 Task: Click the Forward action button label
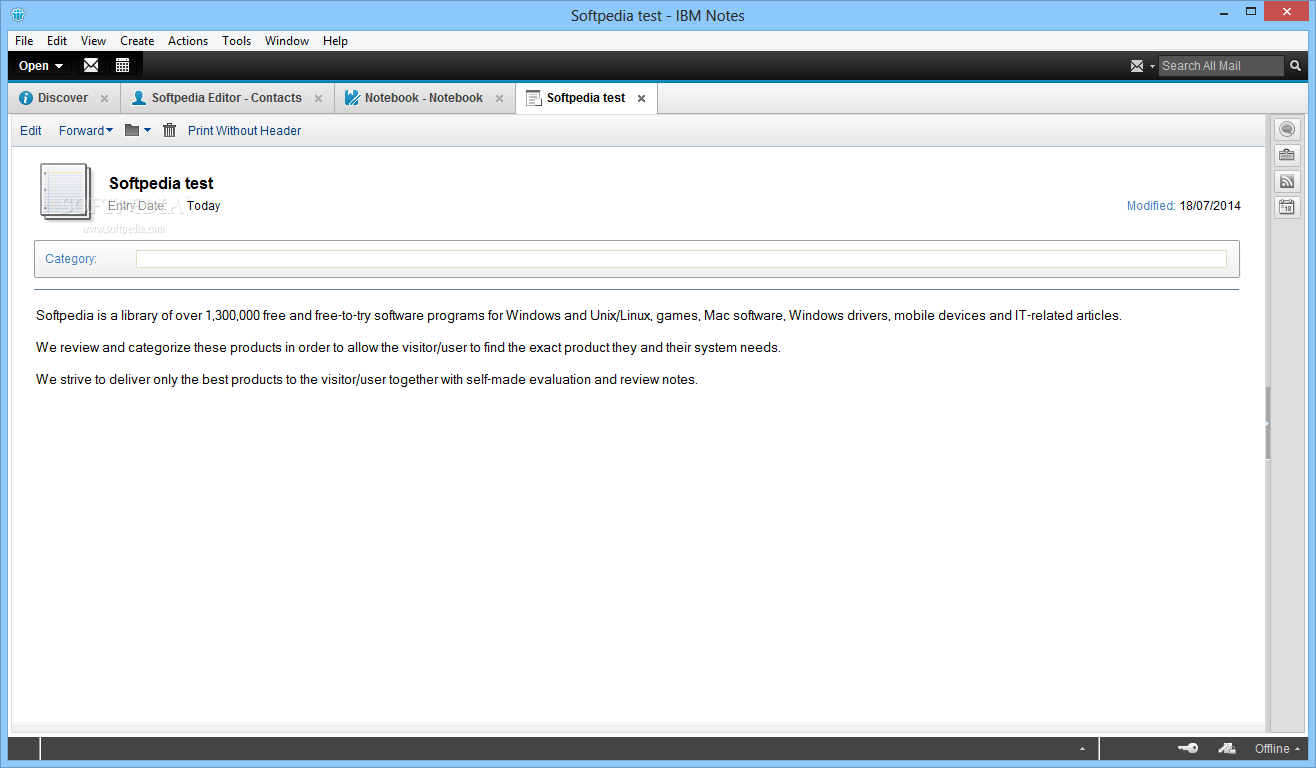(81, 130)
